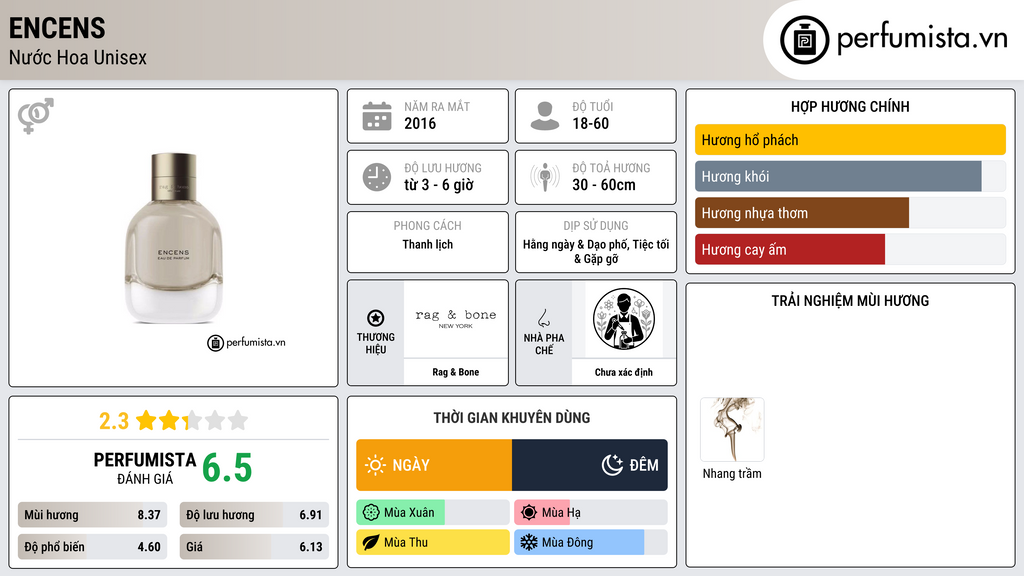Click the Mùa Xuân season bar
This screenshot has height=576, width=1024.
433,513
